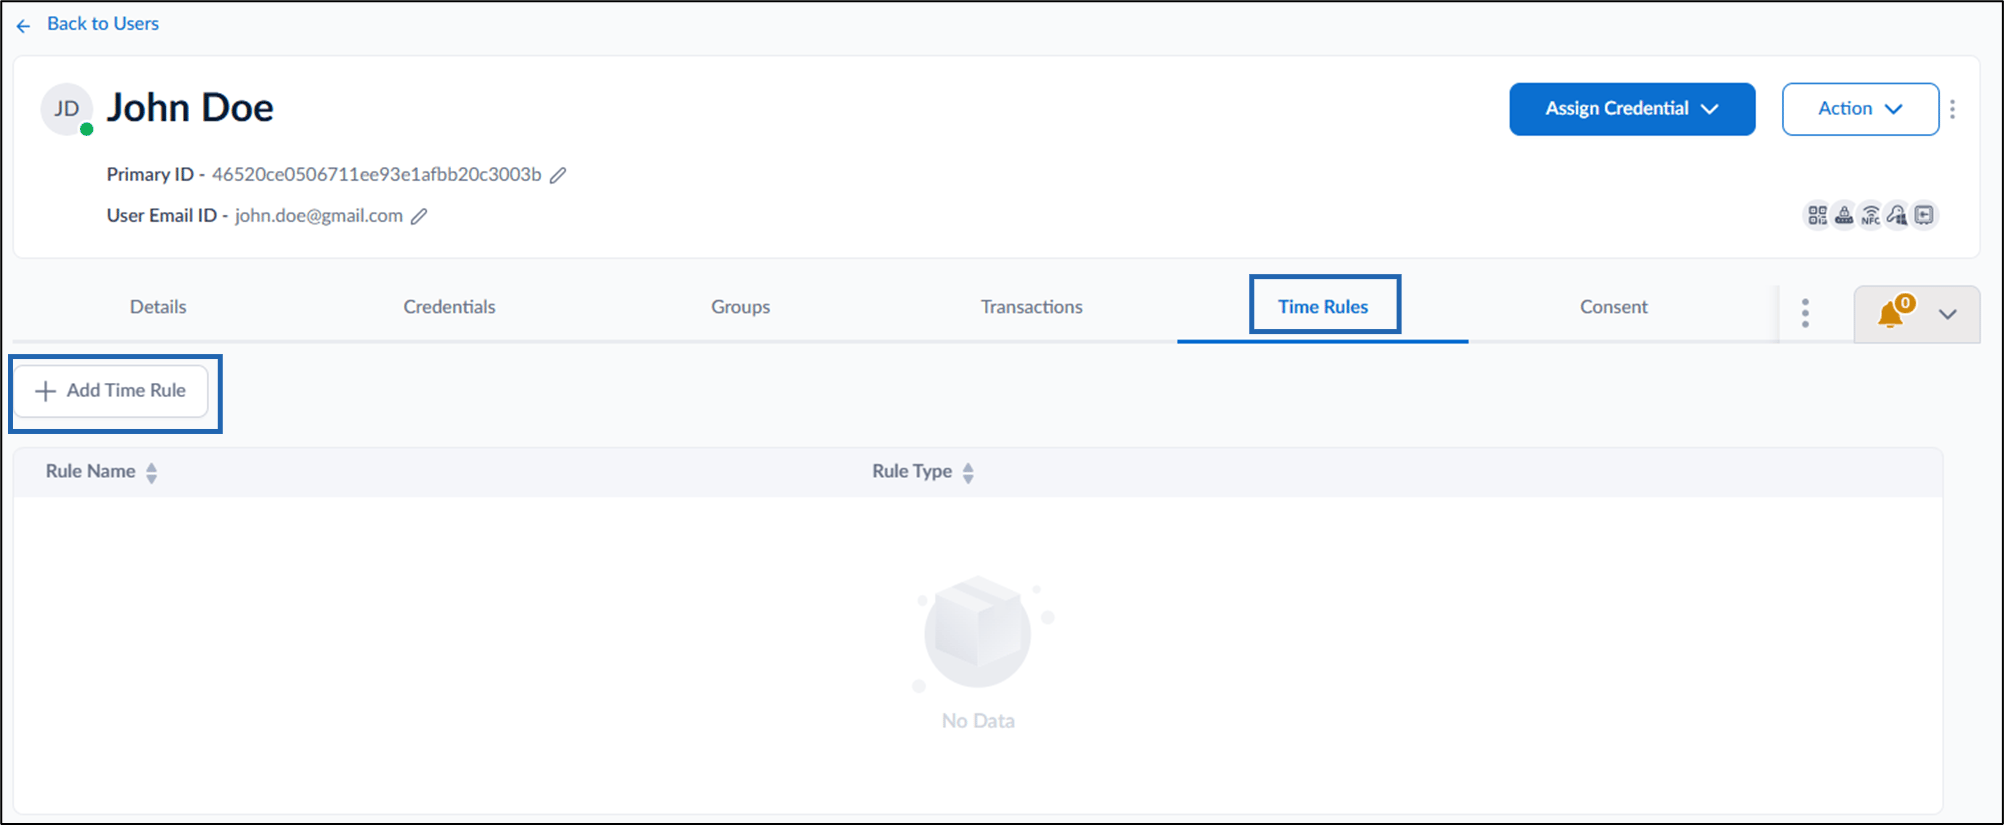Open the three-dot menu next to Action button
This screenshot has width=2004, height=825.
pyautogui.click(x=1952, y=109)
